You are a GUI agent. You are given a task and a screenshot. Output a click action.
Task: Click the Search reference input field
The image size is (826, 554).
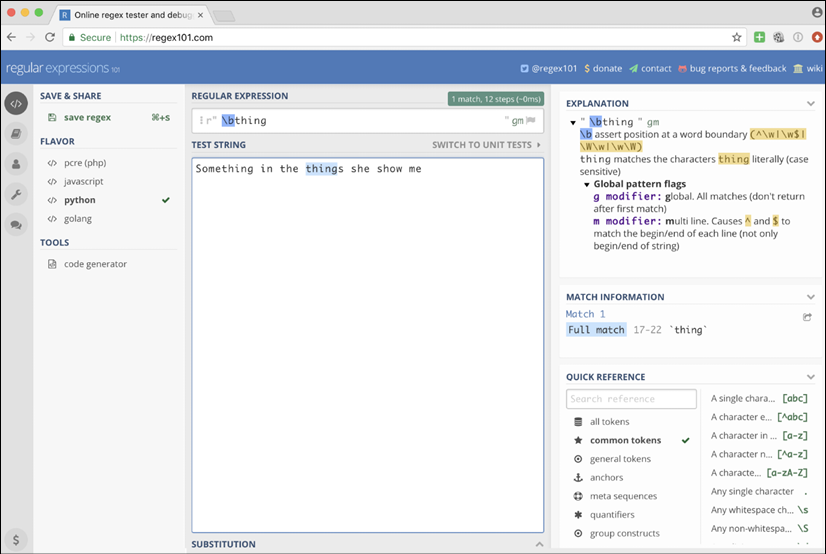pyautogui.click(x=631, y=399)
